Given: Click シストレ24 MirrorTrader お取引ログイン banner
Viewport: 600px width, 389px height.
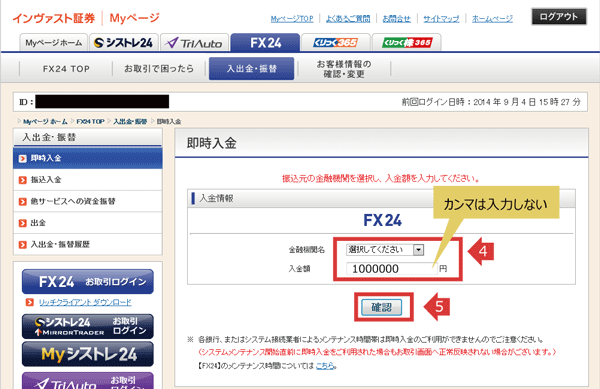Looking at the screenshot, I should point(88,327).
